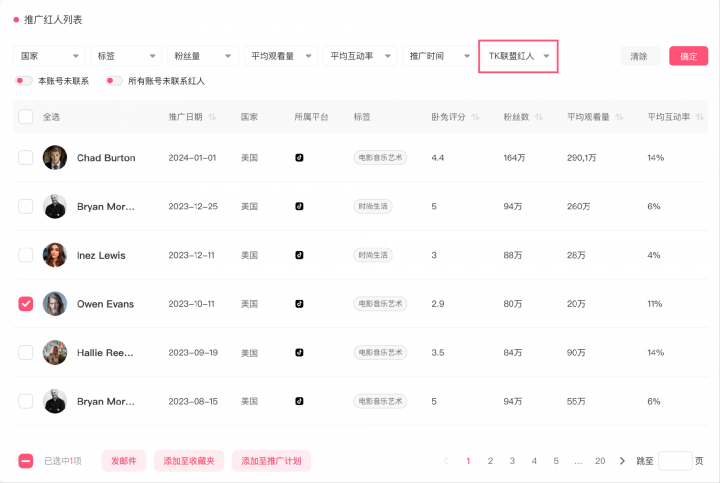This screenshot has width=720, height=483.
Task: Click the TikTok icon in Owen Evans's row
Action: coord(299,304)
